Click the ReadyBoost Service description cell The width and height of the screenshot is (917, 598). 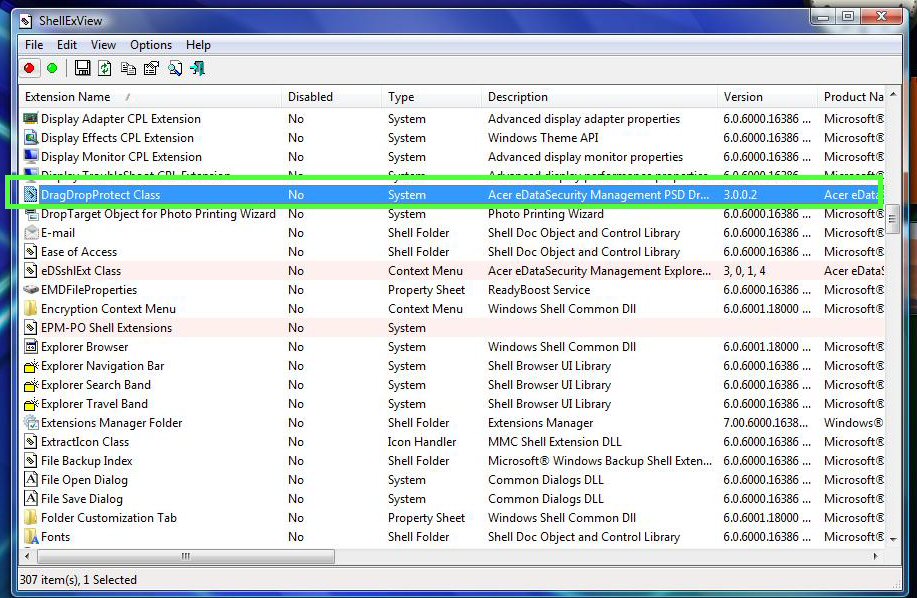pyautogui.click(x=539, y=290)
